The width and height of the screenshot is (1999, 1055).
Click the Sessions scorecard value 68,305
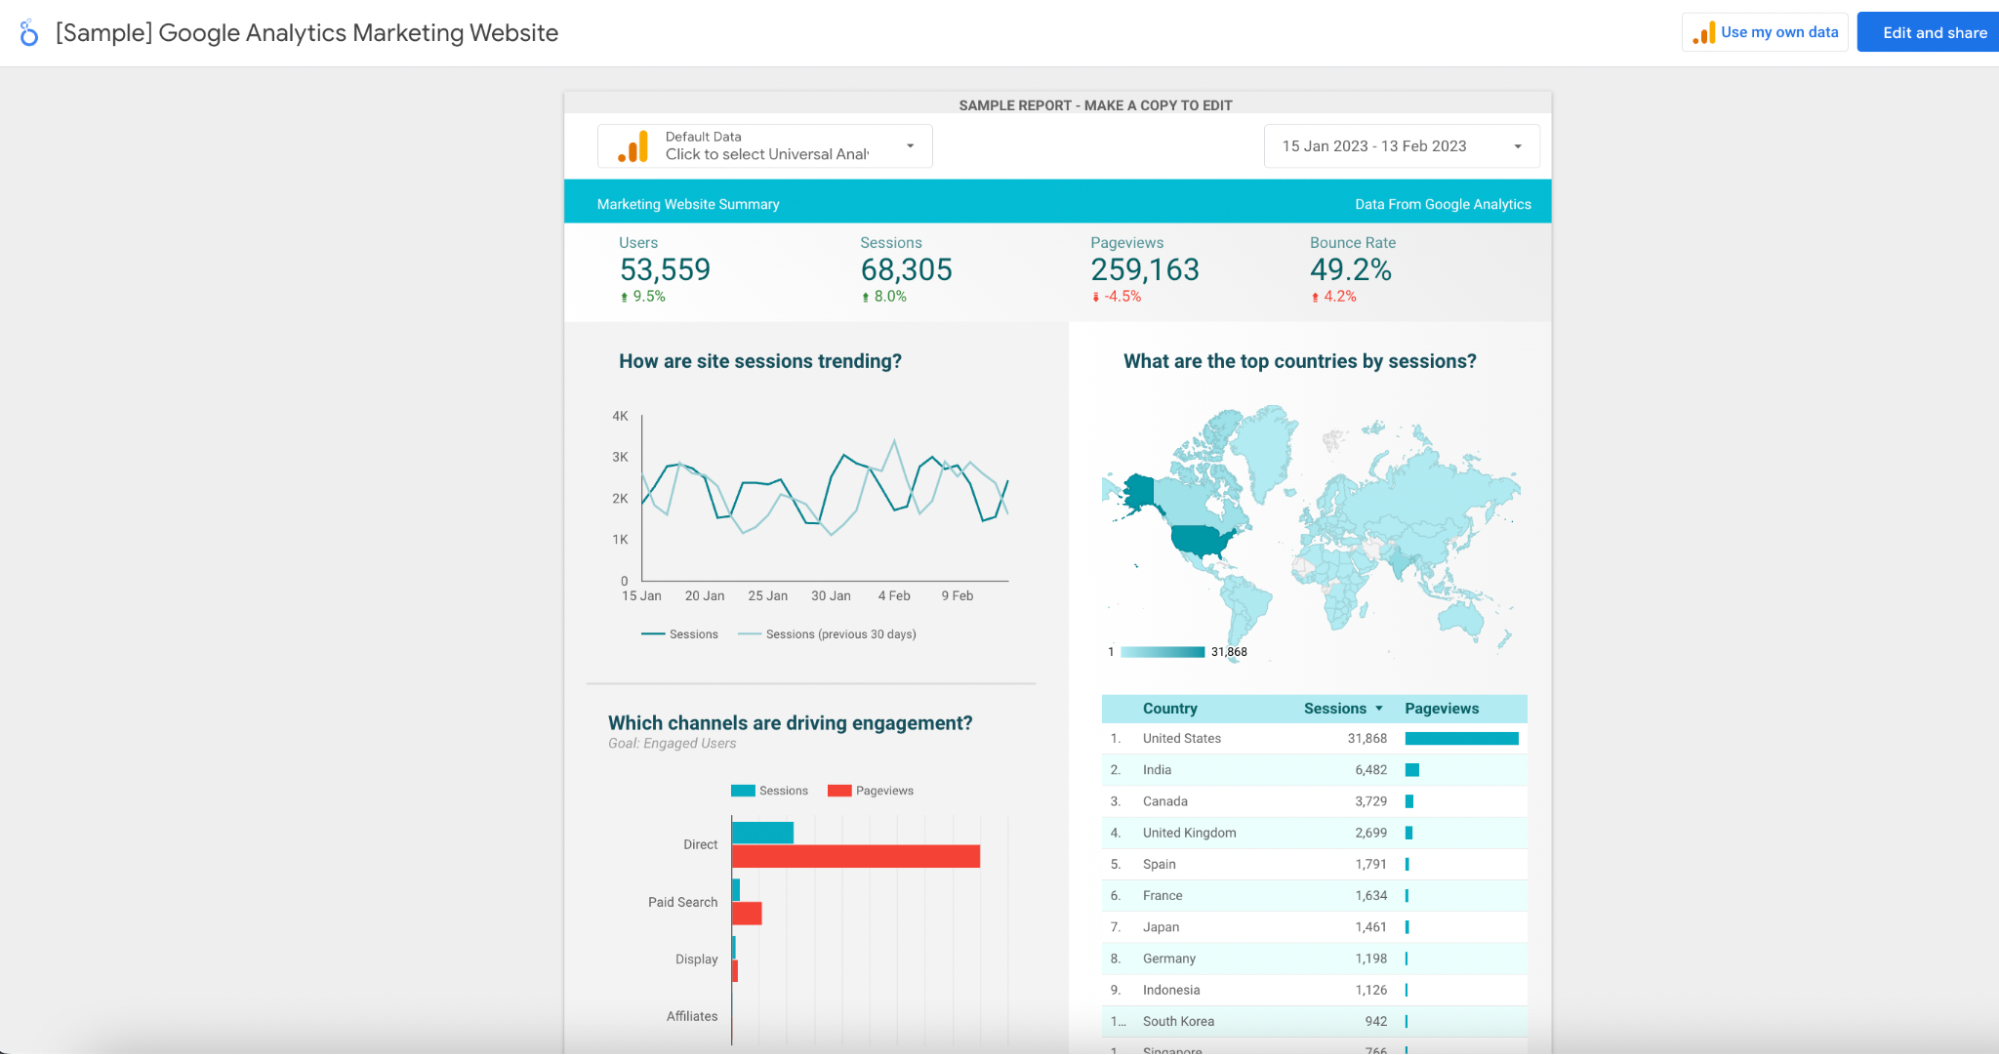click(x=906, y=270)
